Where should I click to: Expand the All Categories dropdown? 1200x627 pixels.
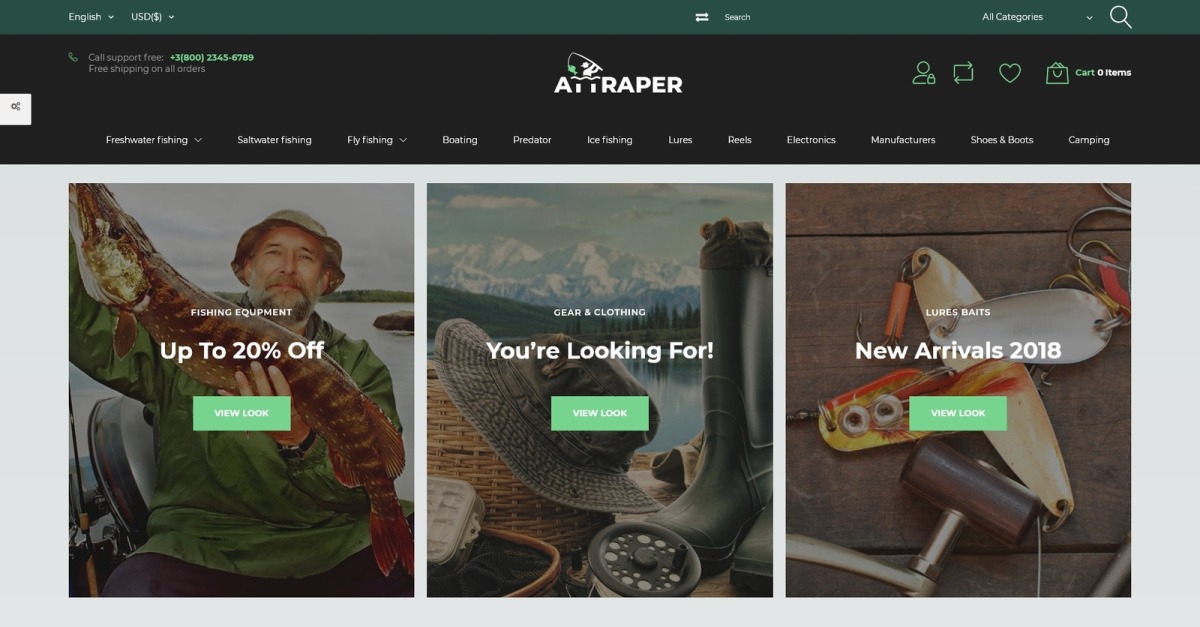pos(1037,17)
